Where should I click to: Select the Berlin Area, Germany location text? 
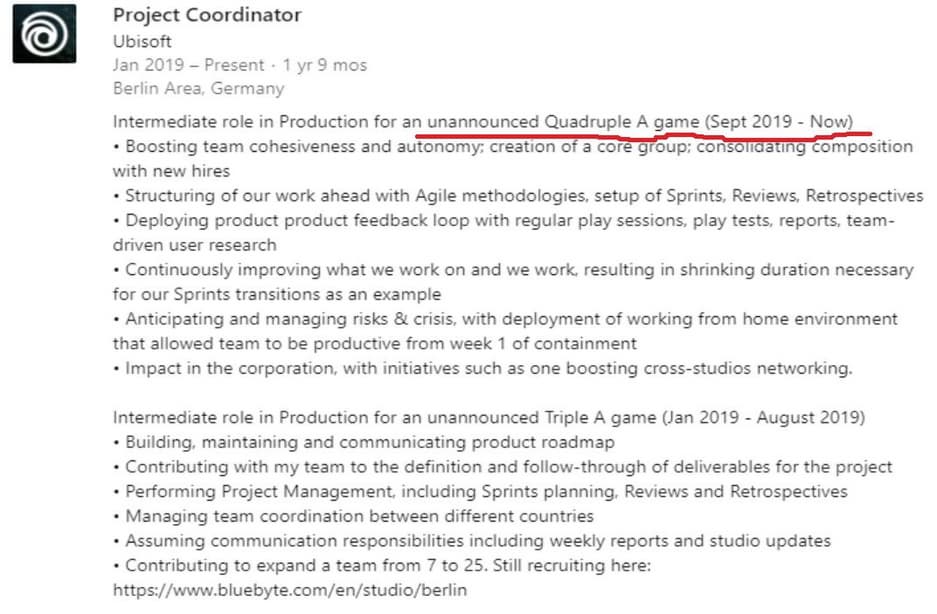pos(198,88)
